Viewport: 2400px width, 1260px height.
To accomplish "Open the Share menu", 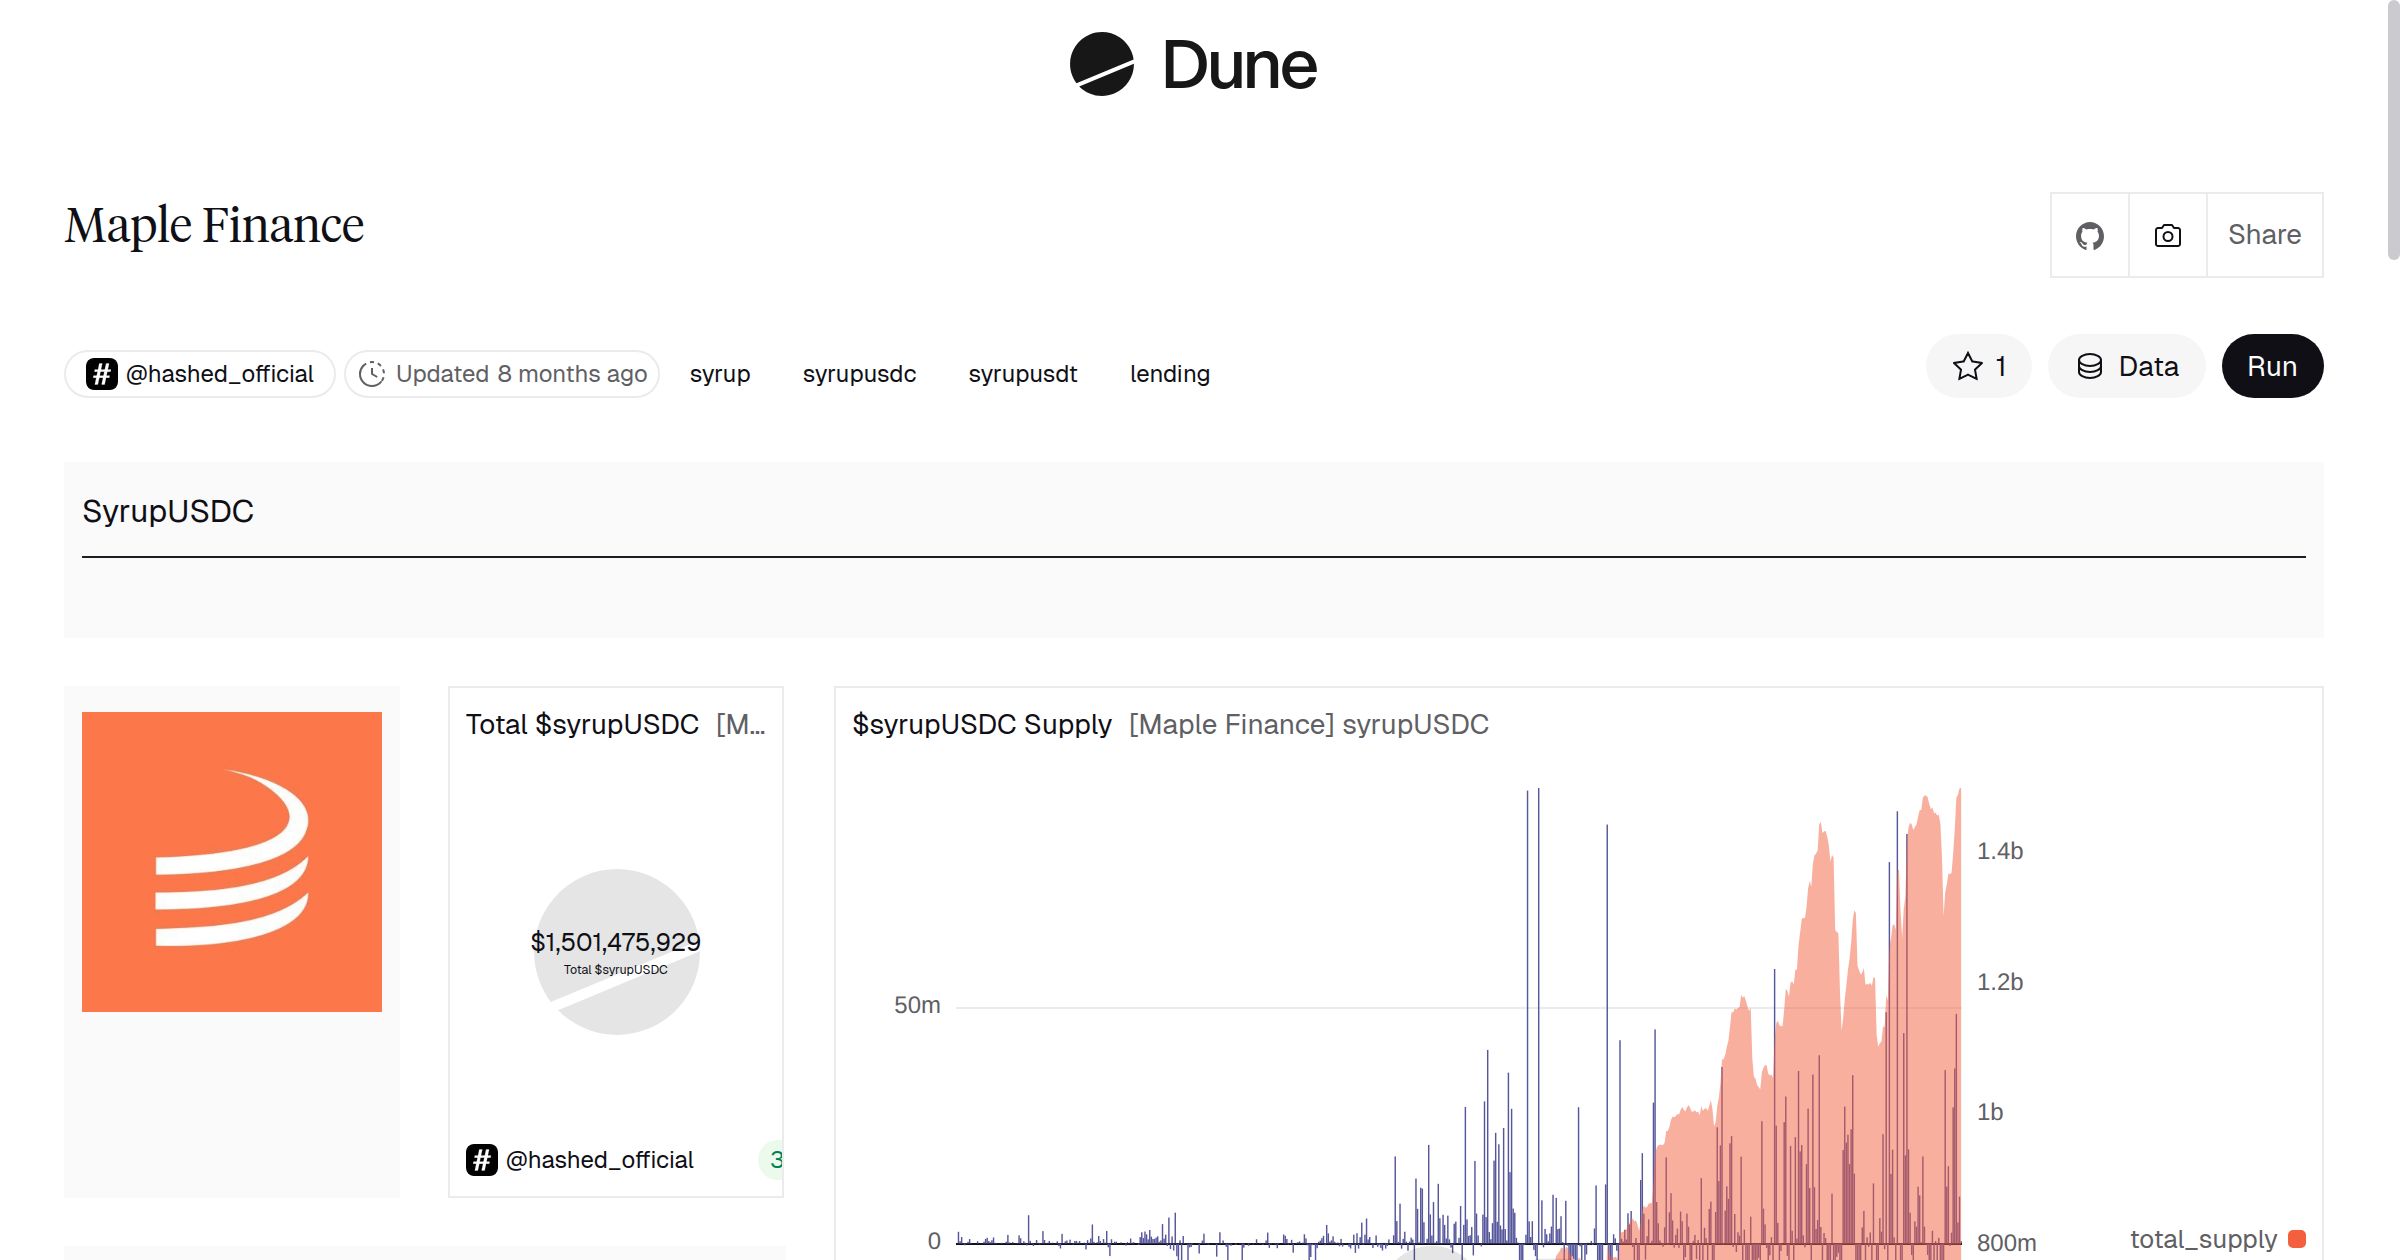I will click(x=2263, y=235).
